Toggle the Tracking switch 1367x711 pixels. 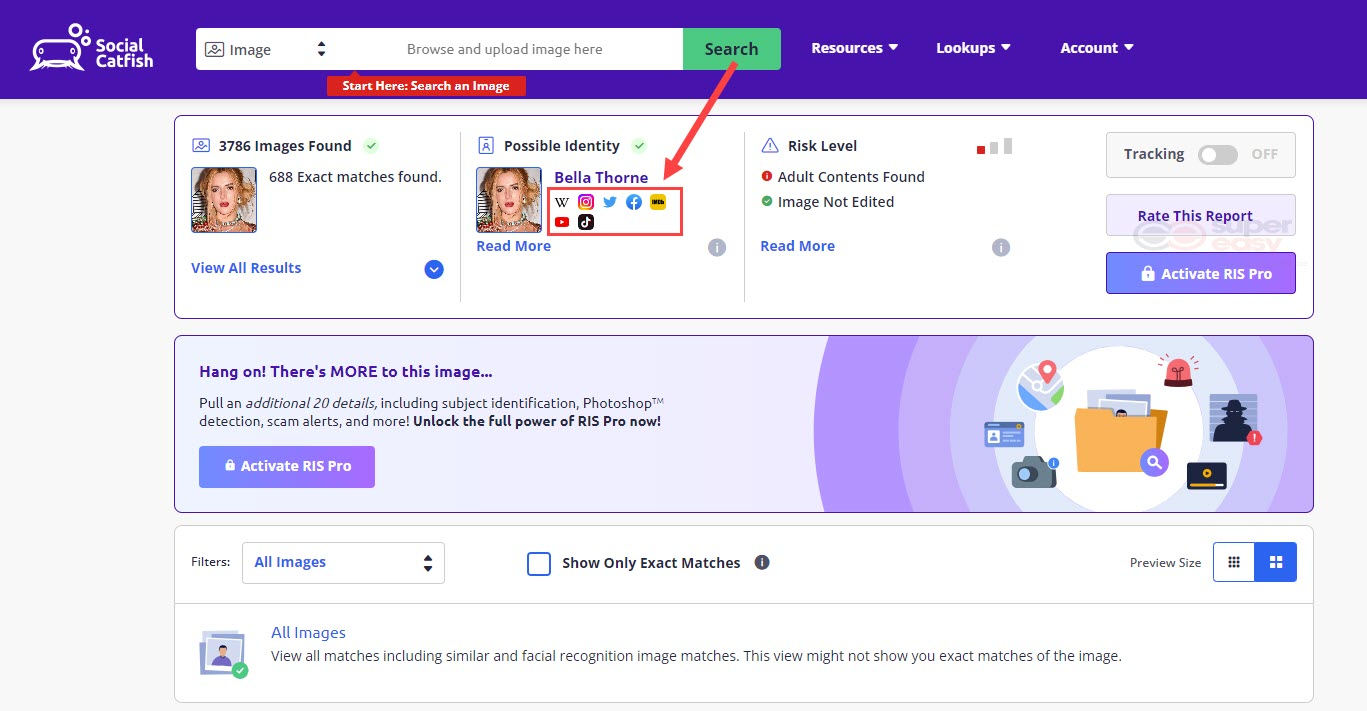[1218, 154]
